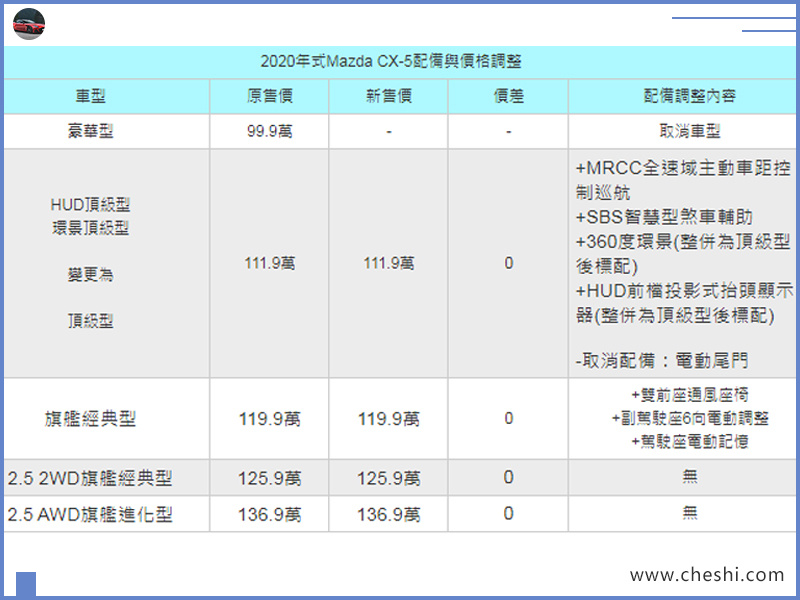Click '+駕駛座電動記憶' feature line
Image resolution: width=800 pixels, height=600 pixels.
point(690,441)
